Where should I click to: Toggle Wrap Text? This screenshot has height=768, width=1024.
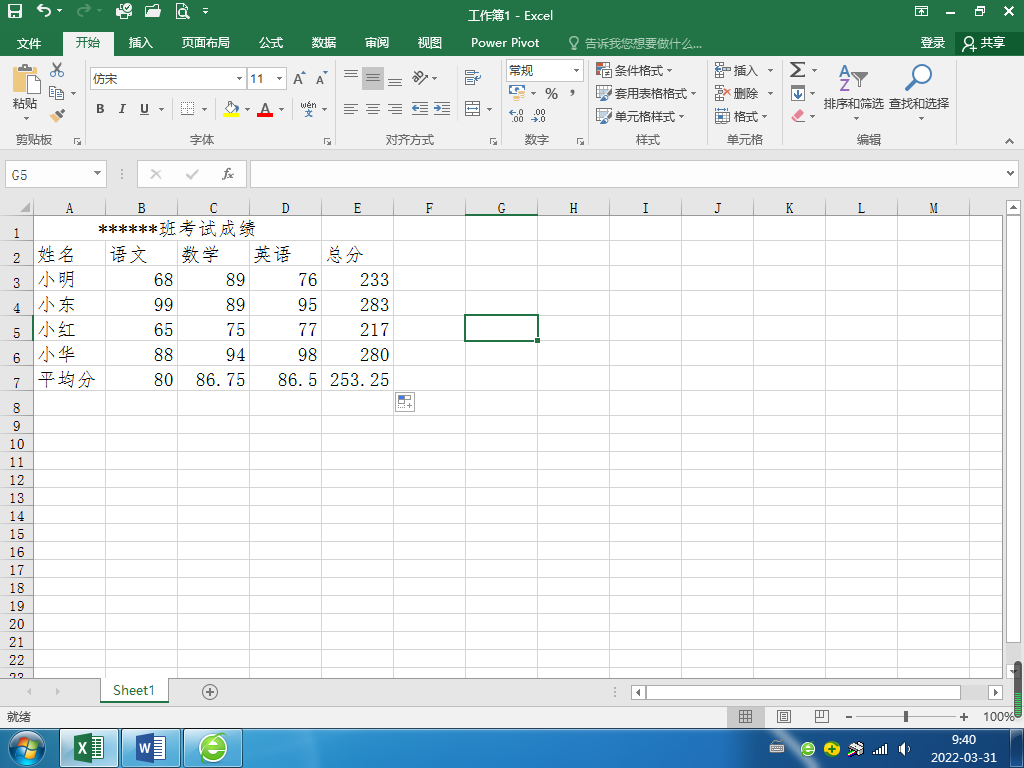point(473,78)
